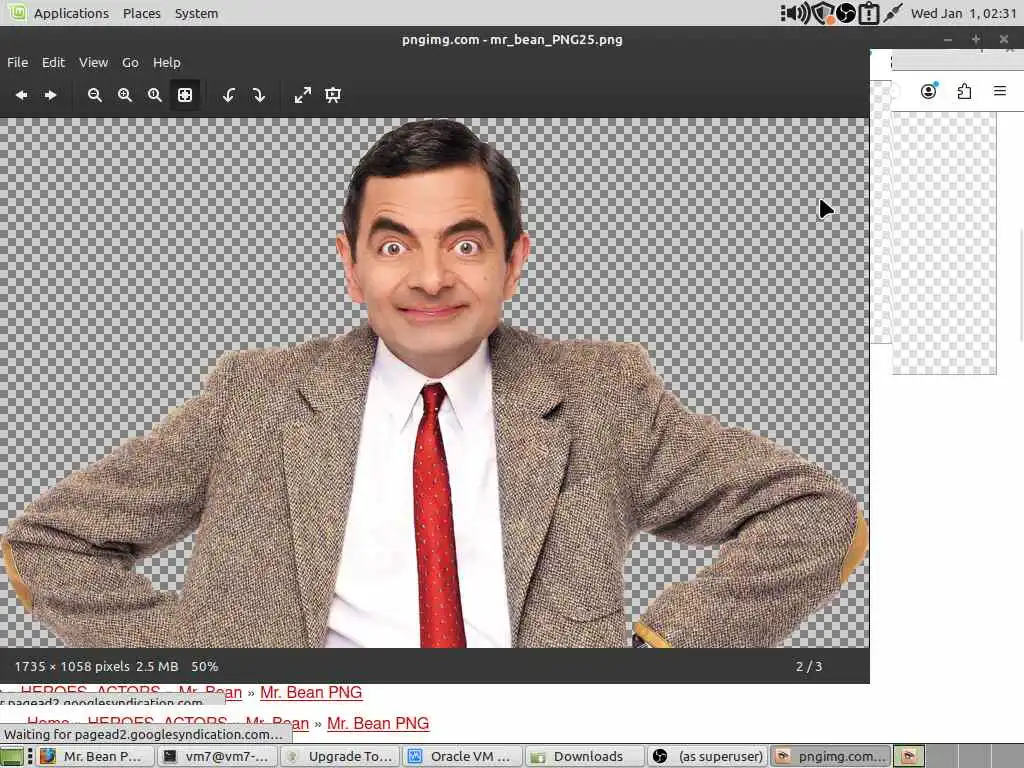This screenshot has width=1024, height=768.
Task: Open the Help menu
Action: [x=167, y=63]
